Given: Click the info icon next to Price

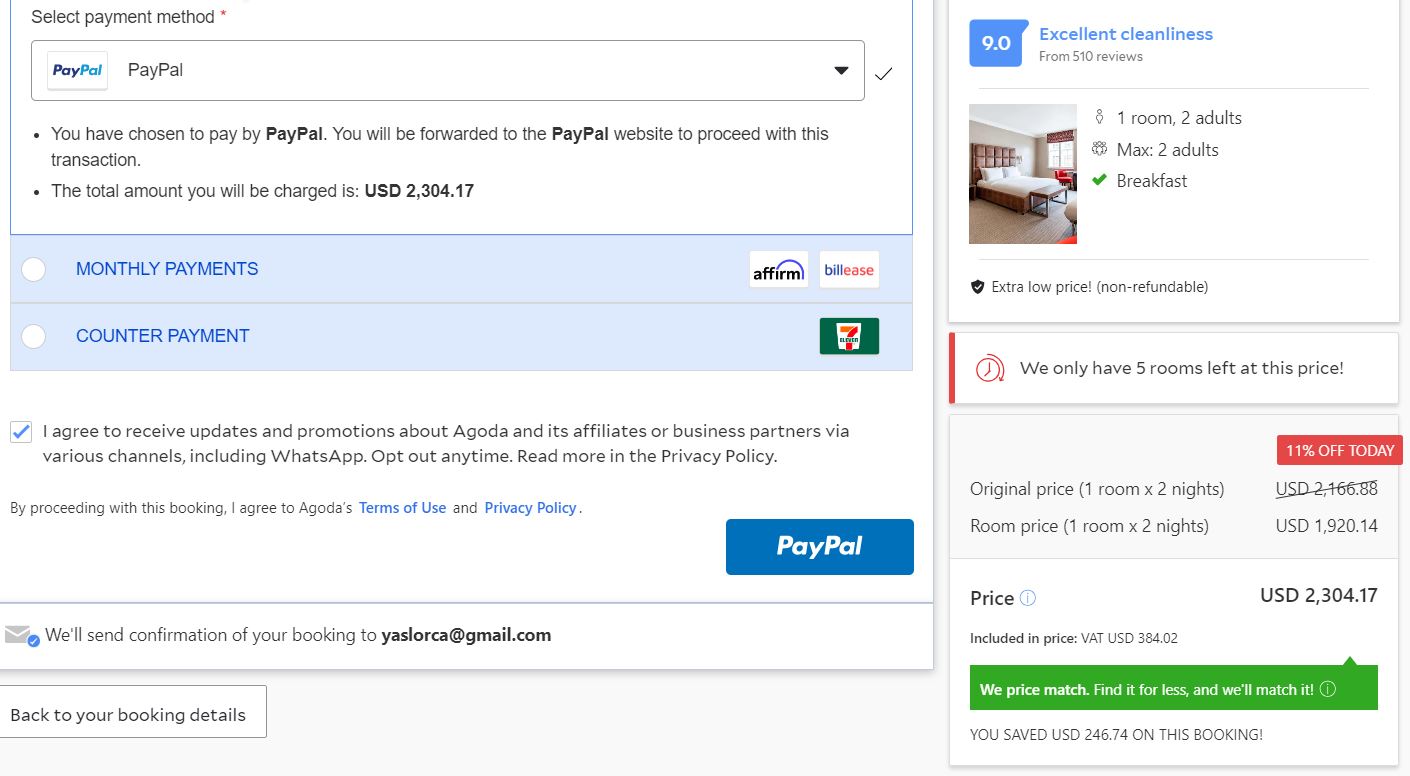Looking at the screenshot, I should 1028,598.
